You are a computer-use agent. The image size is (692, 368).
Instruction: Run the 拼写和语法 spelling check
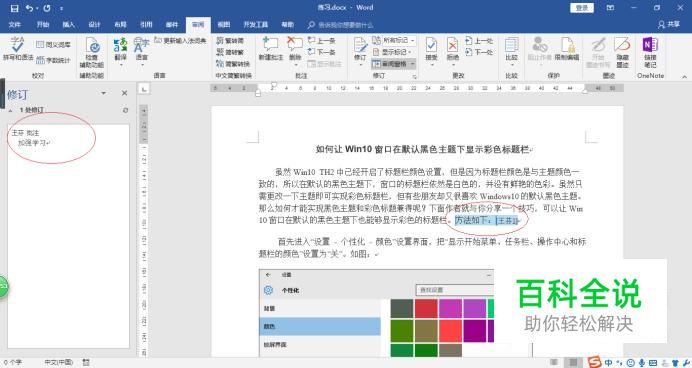[x=18, y=49]
